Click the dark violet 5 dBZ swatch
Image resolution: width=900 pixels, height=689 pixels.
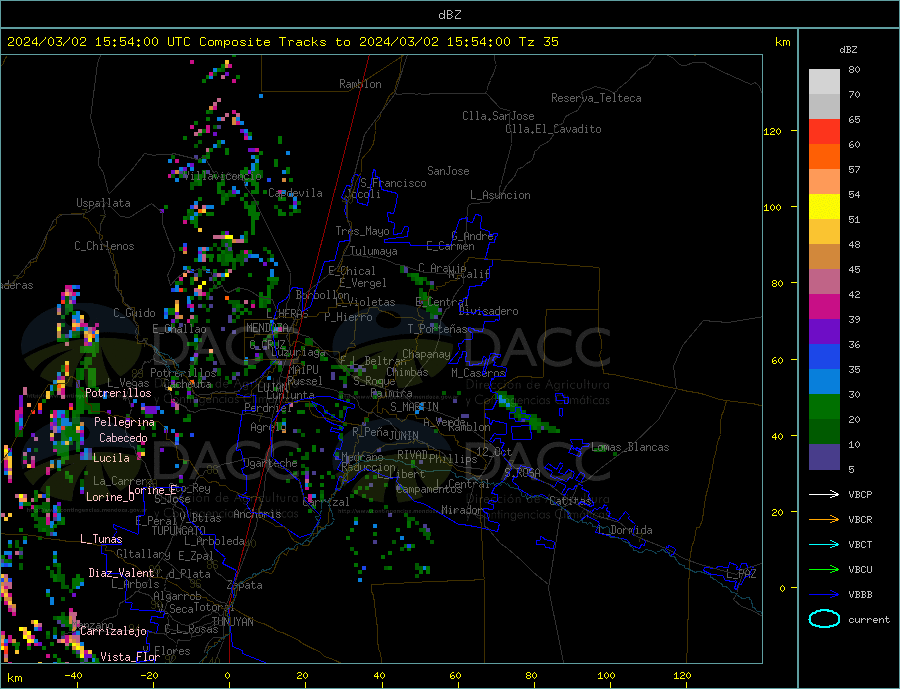coord(824,457)
